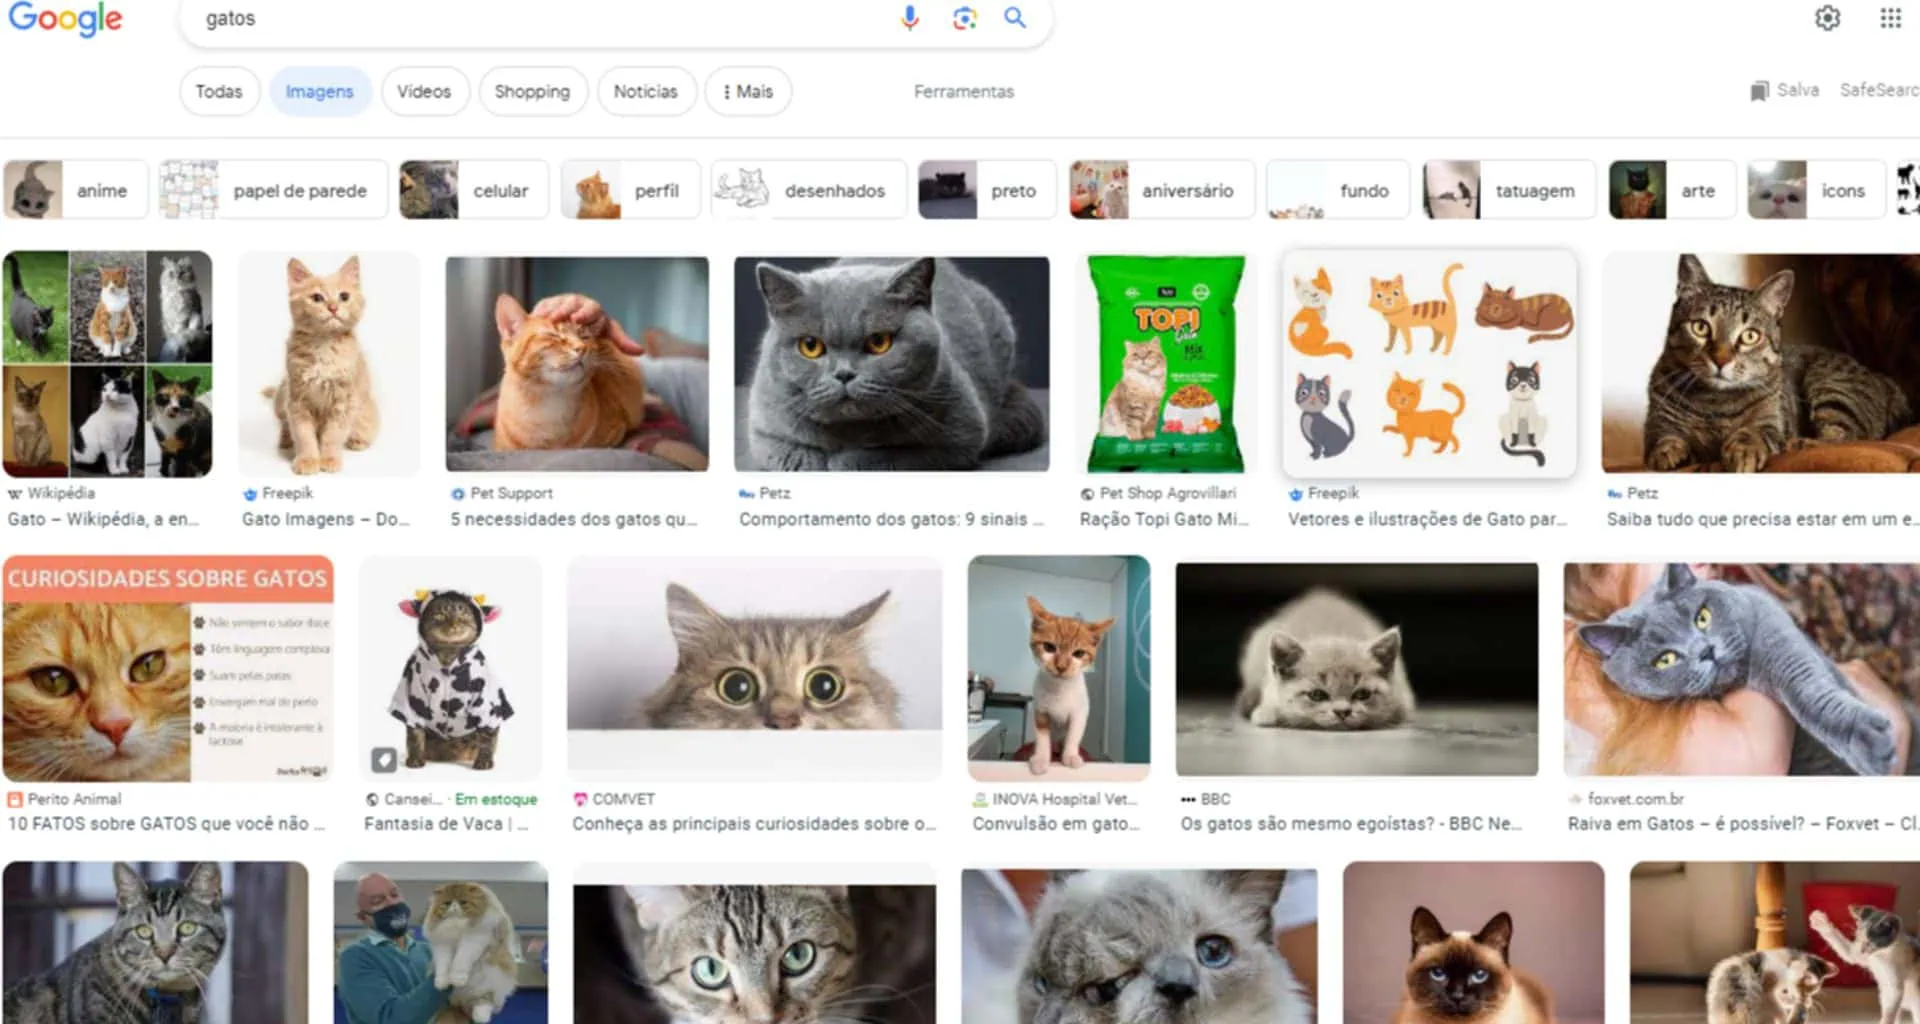Click the tag icon on cow costume image

pos(384,760)
